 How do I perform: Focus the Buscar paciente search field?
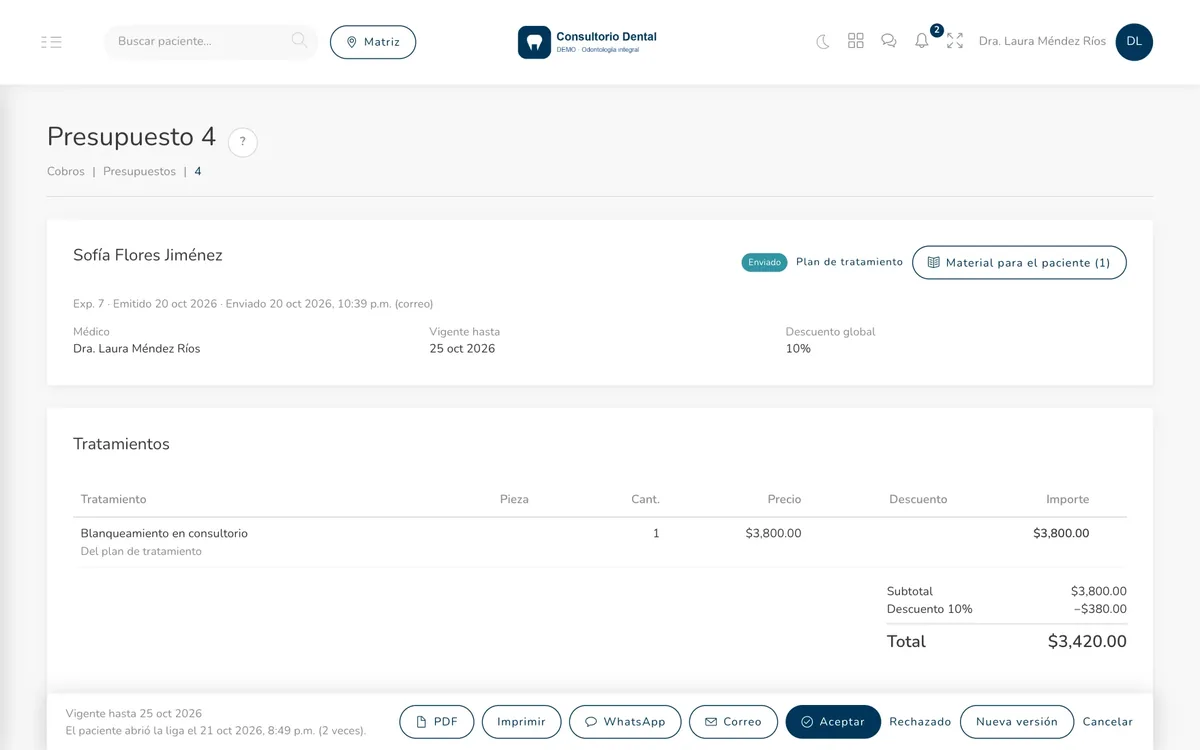click(210, 42)
